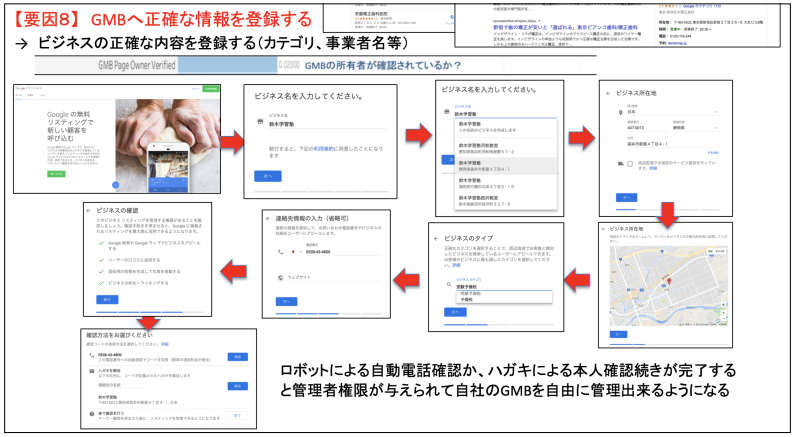Click GMB Page Owner Verified blue bar
The image size is (795, 437).
[227, 65]
